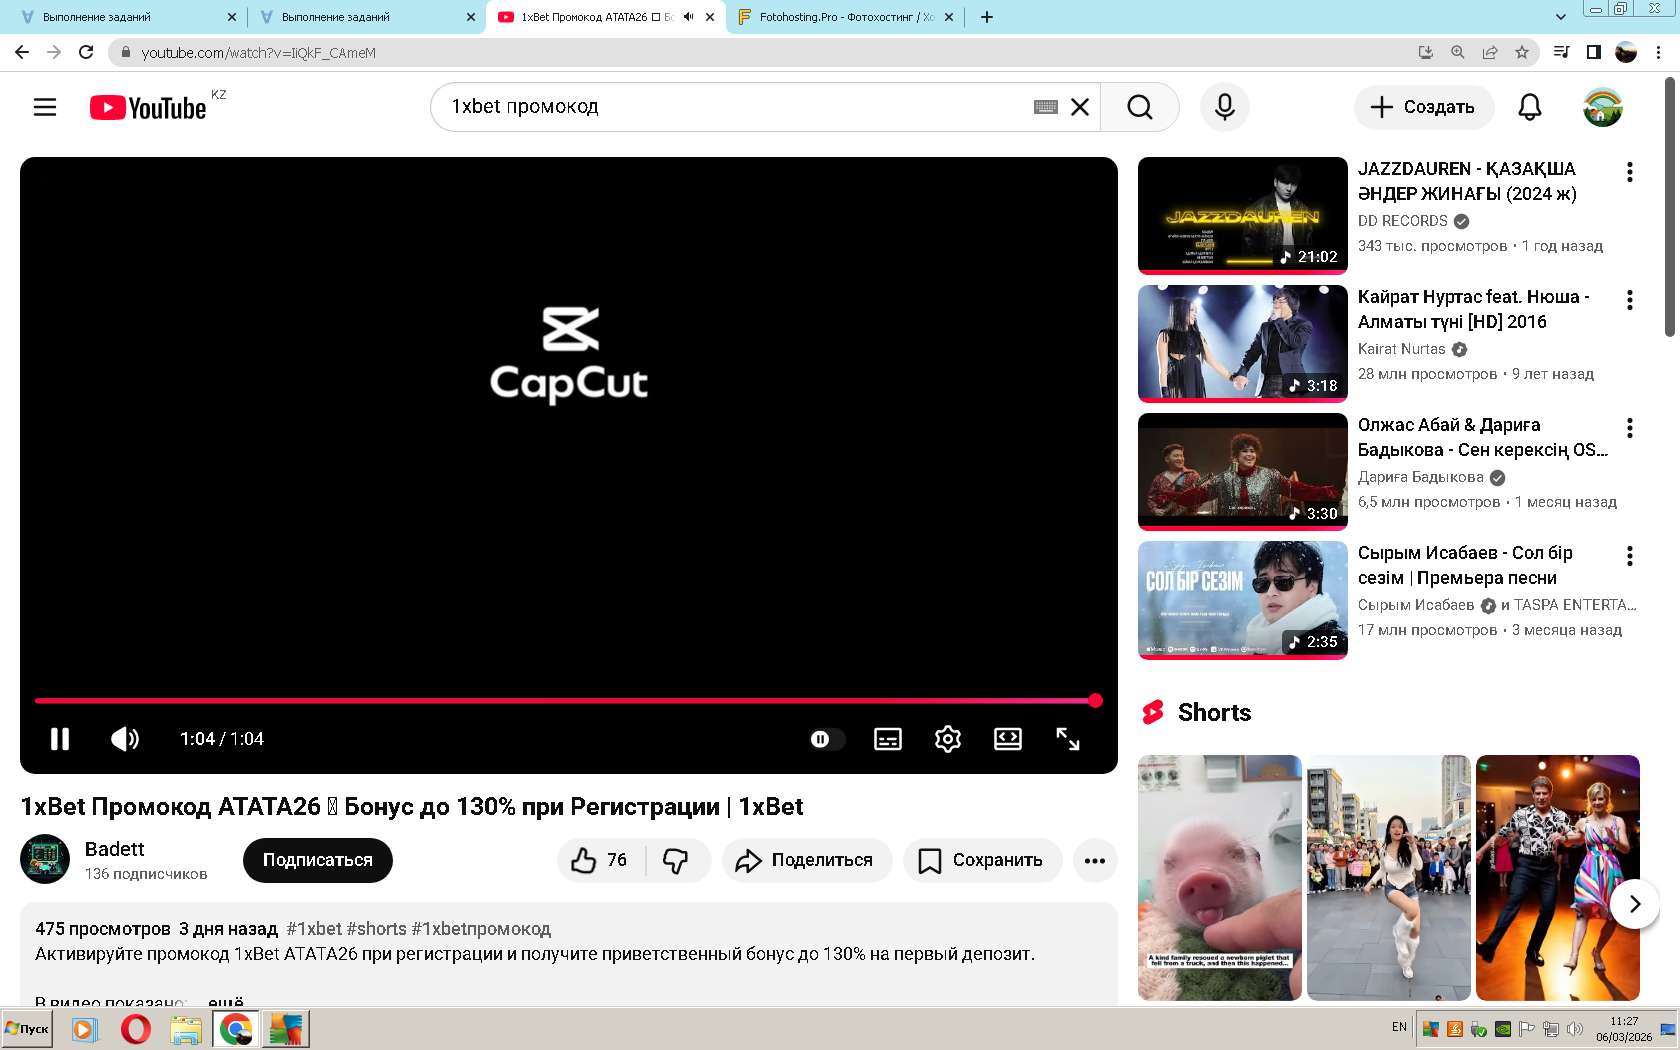This screenshot has height=1050, width=1680.
Task: Switch the EN input language indicator
Action: click(x=1399, y=1027)
